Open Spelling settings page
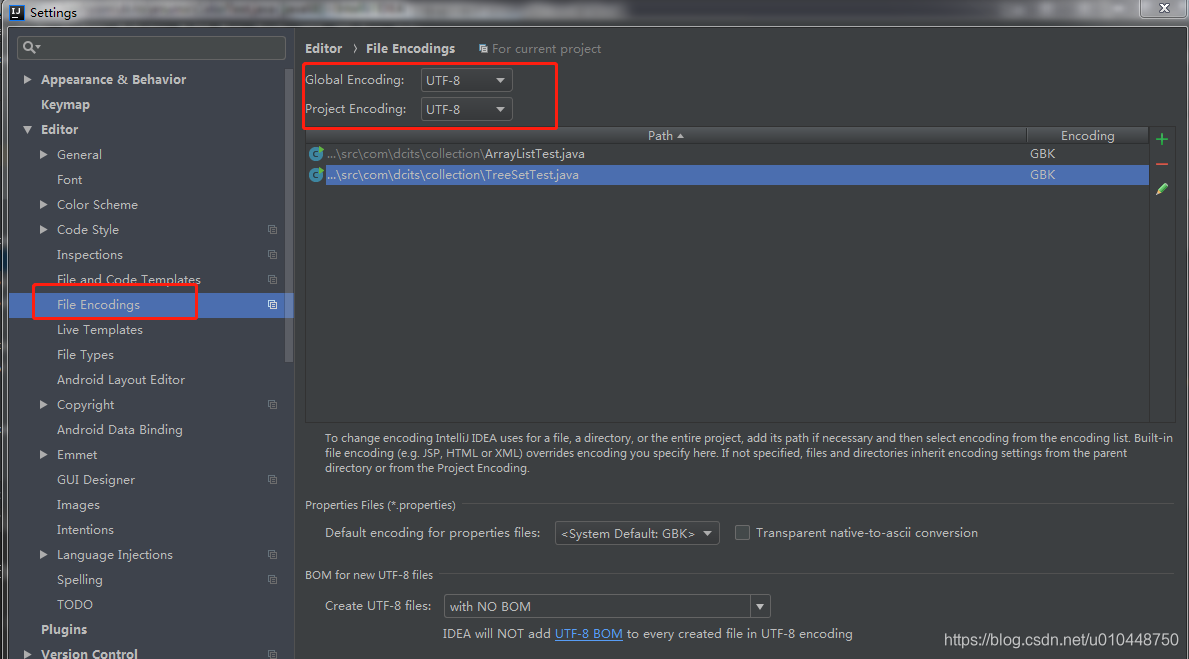The width and height of the screenshot is (1189, 659). (x=80, y=580)
